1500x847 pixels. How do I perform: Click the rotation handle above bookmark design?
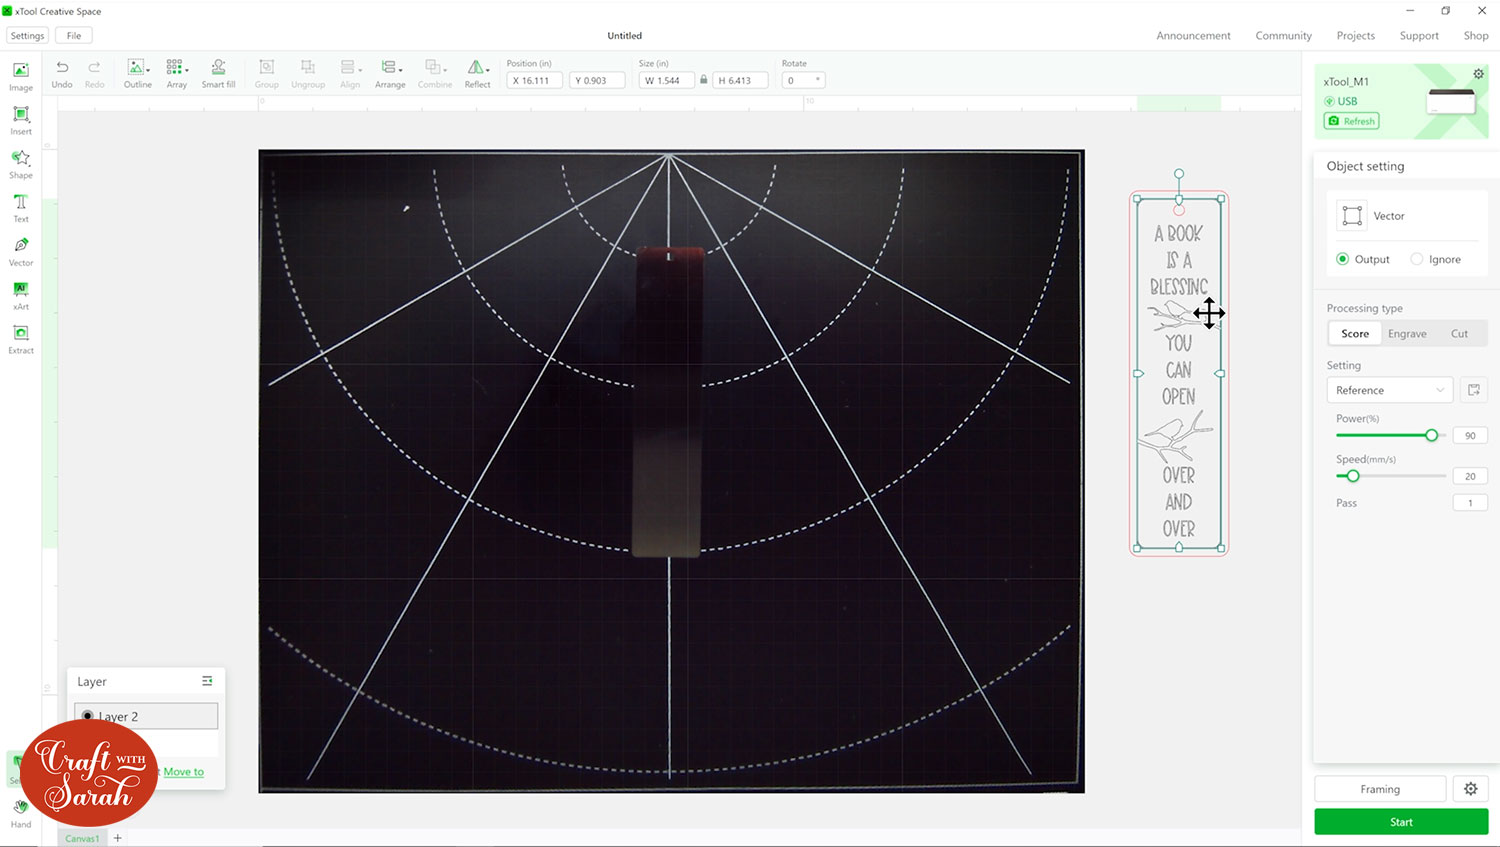click(x=1179, y=174)
